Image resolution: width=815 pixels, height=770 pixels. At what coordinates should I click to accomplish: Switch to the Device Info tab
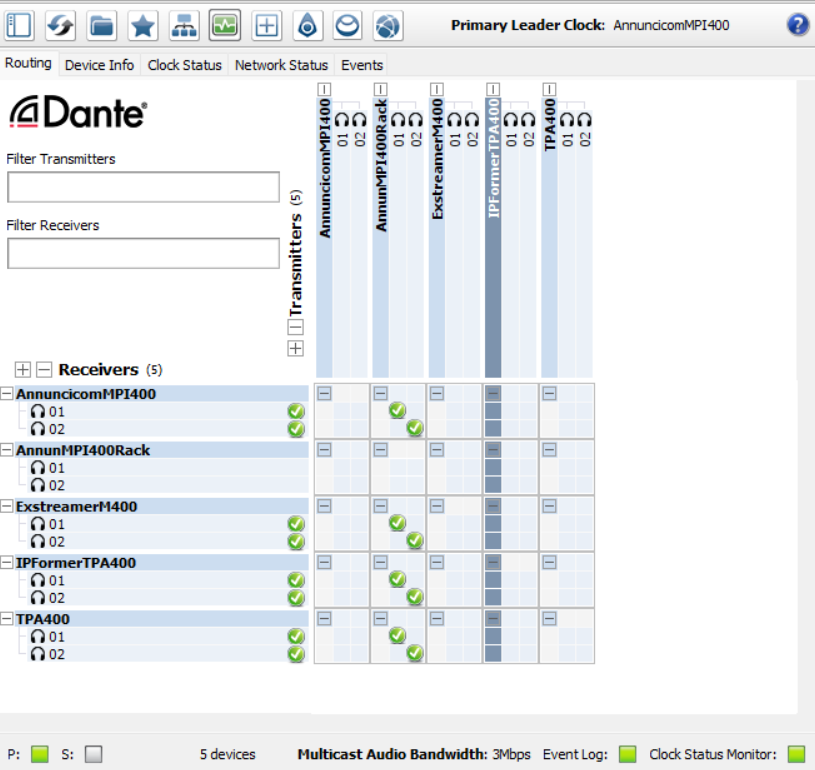click(x=99, y=65)
